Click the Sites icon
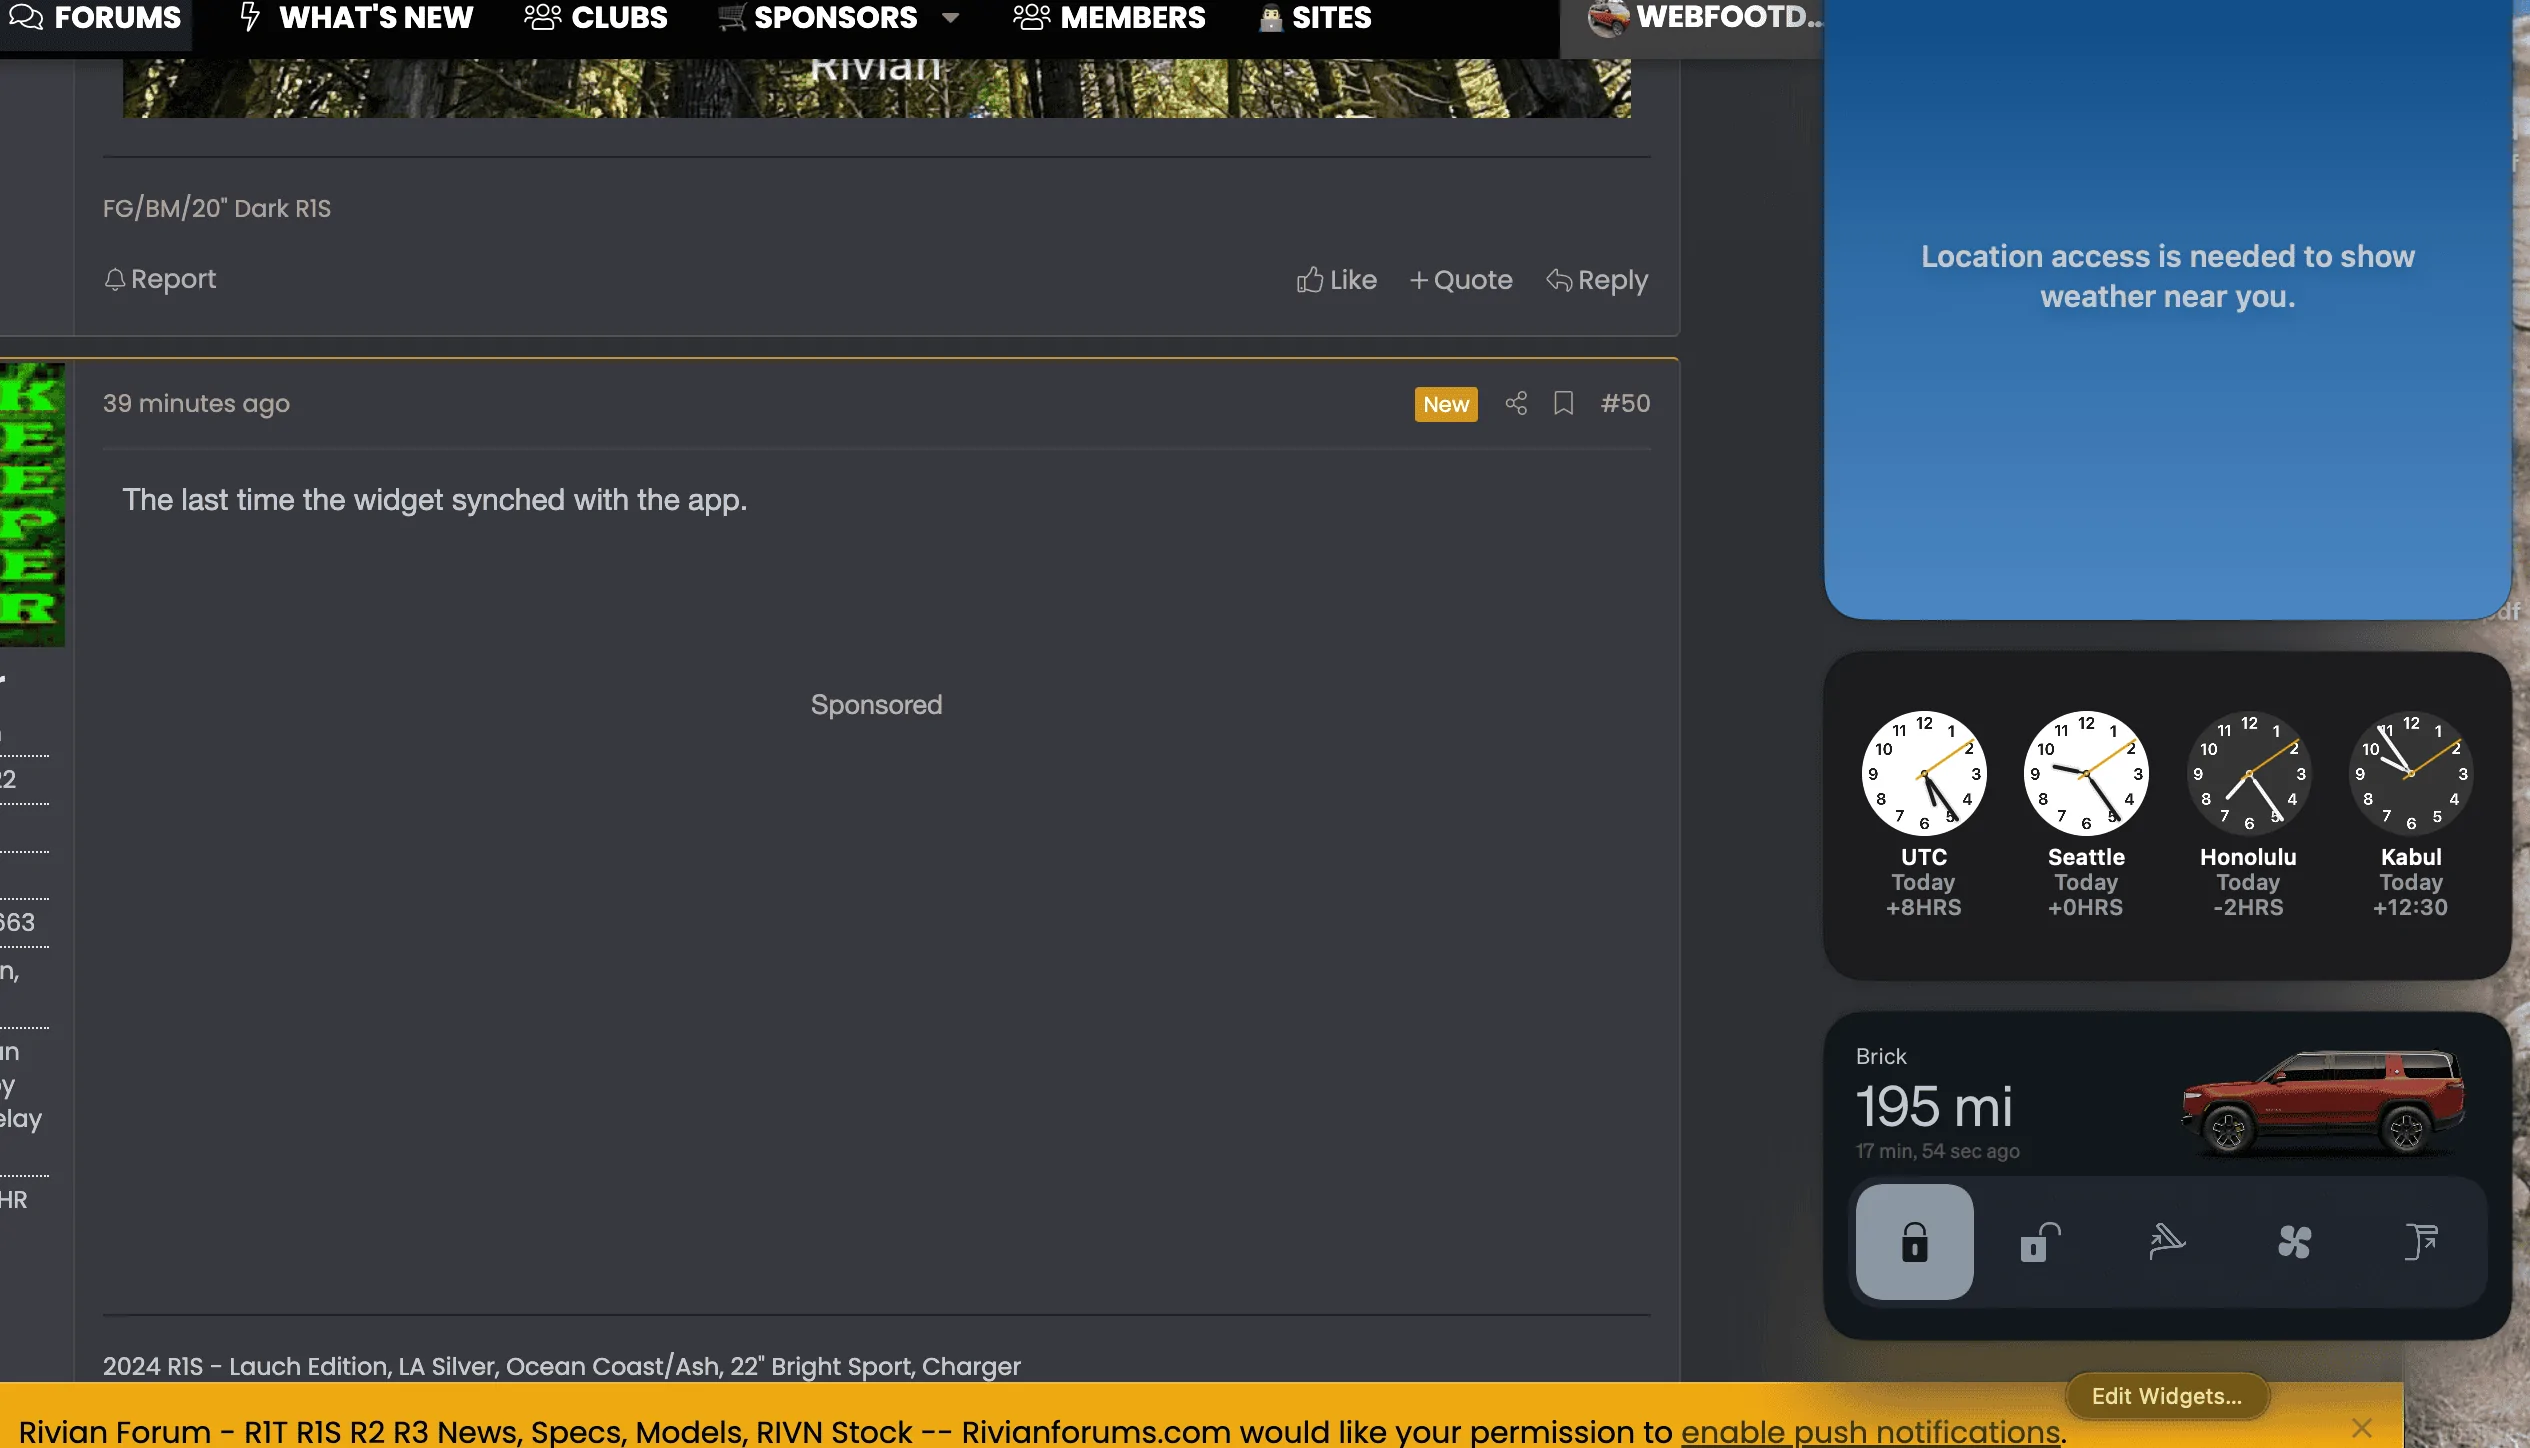This screenshot has width=2530, height=1448. pos(1271,18)
